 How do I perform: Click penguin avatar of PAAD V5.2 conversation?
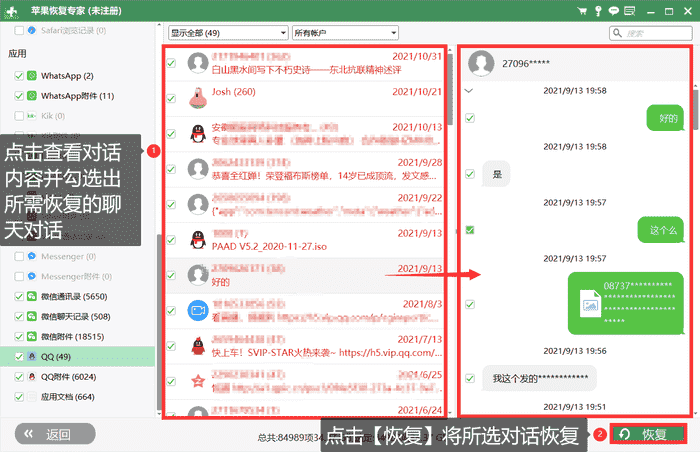coord(198,240)
